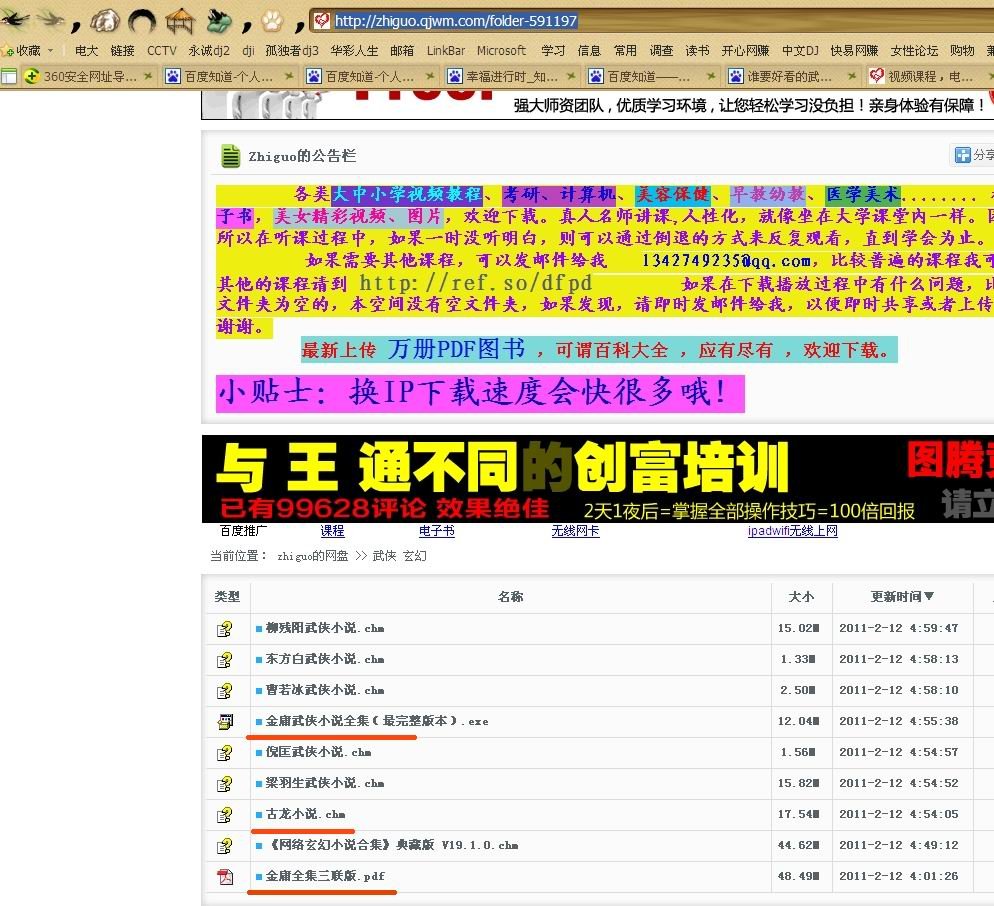Open the 古龙小说.chm download link
This screenshot has height=906, width=994.
pyautogui.click(x=301, y=814)
